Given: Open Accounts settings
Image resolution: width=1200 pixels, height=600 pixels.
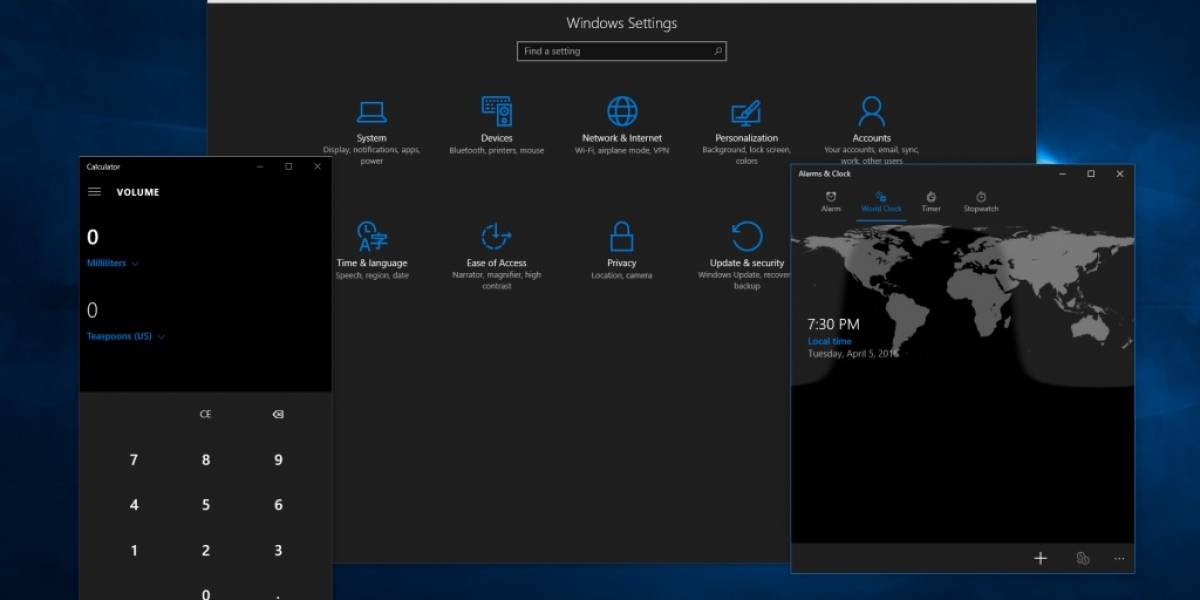Looking at the screenshot, I should pyautogui.click(x=871, y=131).
